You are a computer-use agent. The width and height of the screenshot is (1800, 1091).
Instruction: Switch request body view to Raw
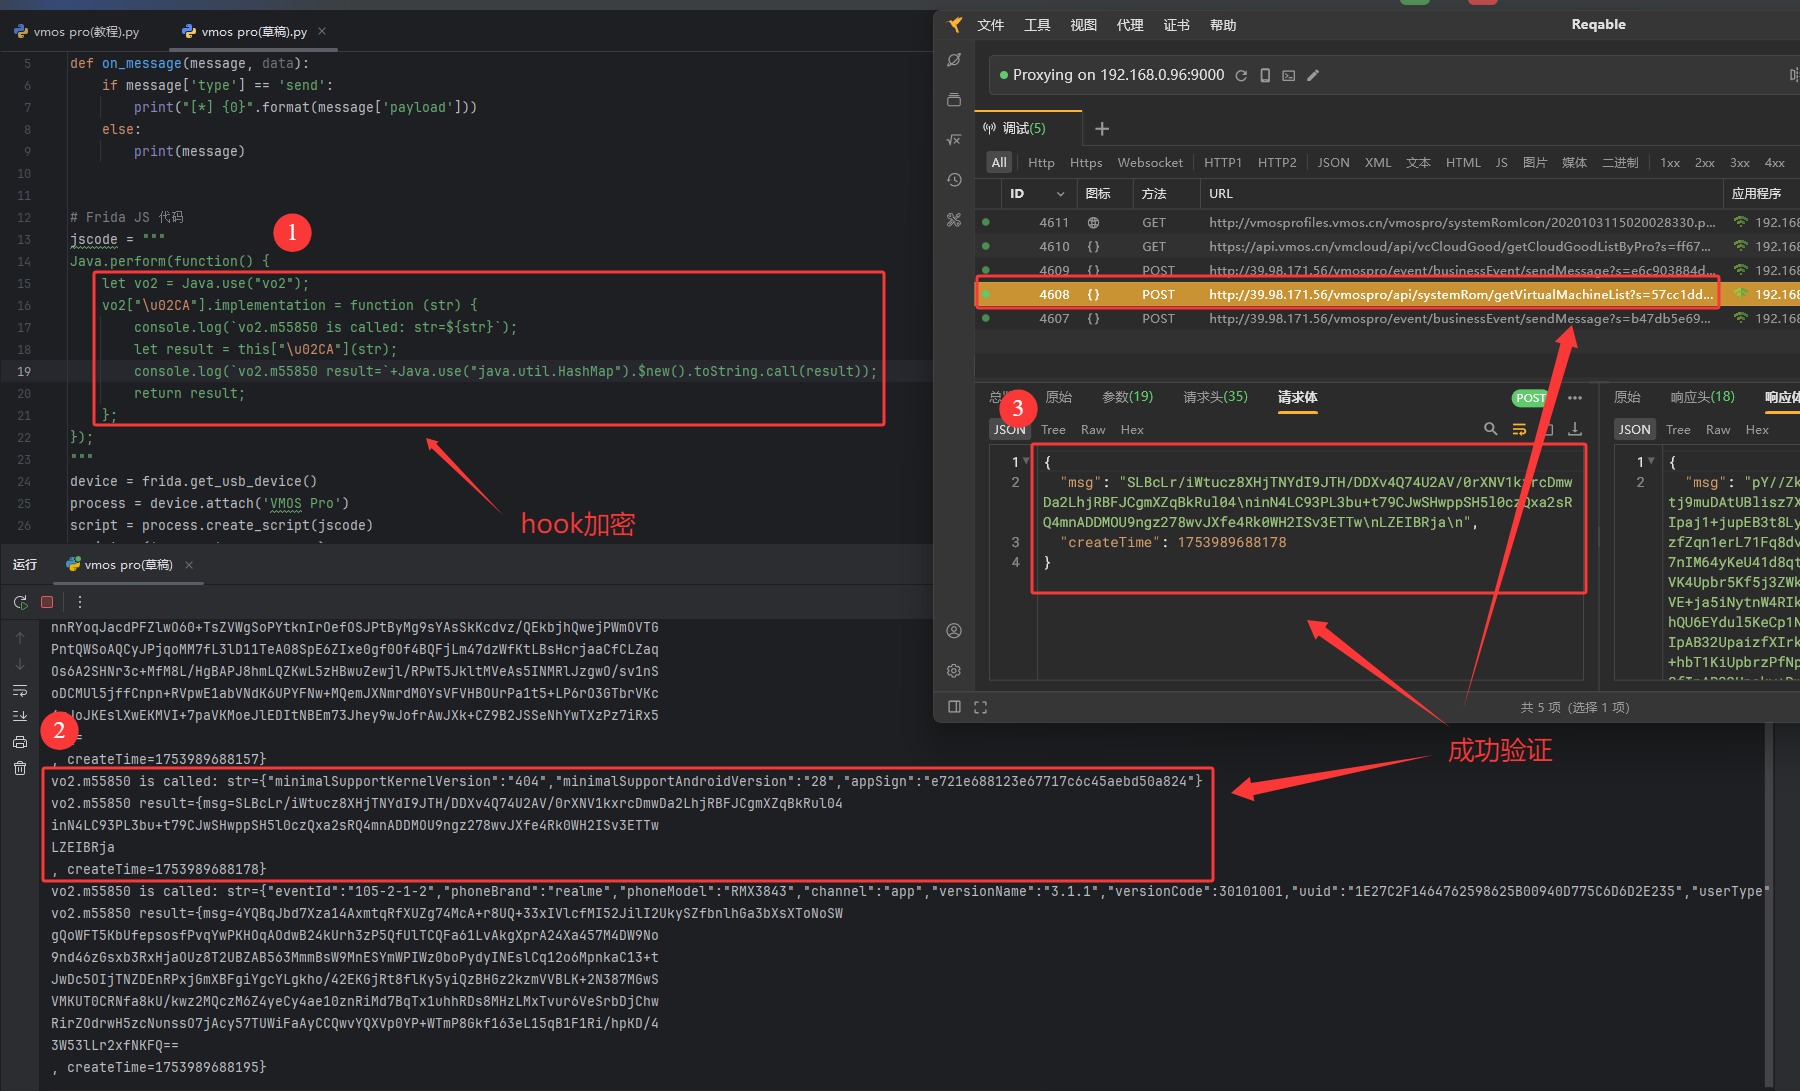pyautogui.click(x=1093, y=430)
